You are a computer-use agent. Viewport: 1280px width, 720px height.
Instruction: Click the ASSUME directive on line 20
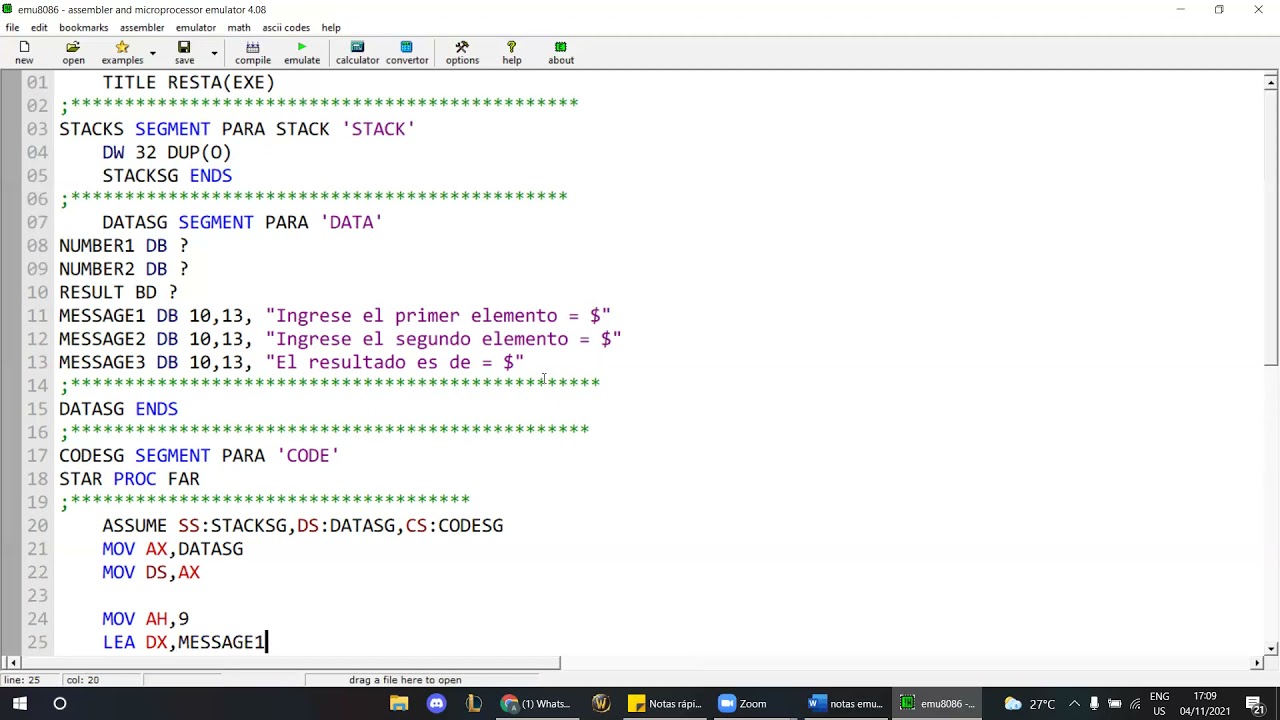tap(302, 525)
